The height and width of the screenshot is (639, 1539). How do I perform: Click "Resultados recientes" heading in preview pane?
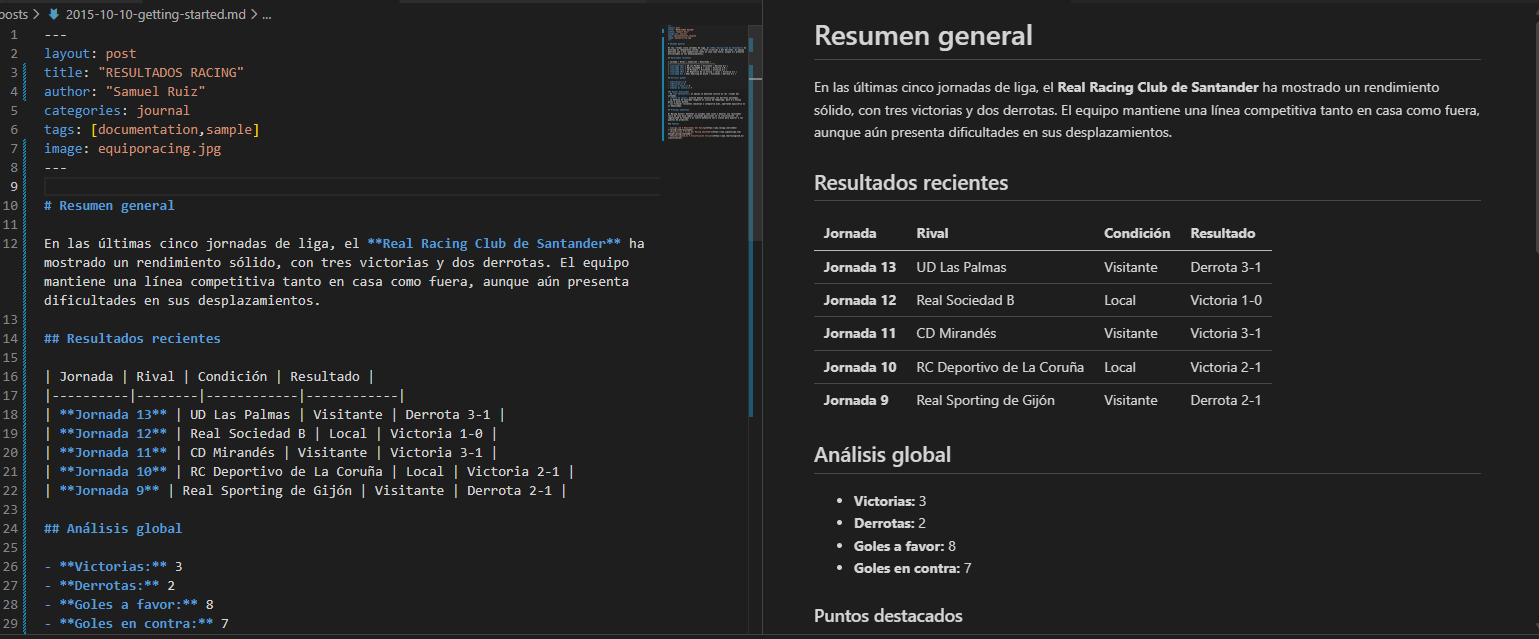pyautogui.click(x=911, y=183)
